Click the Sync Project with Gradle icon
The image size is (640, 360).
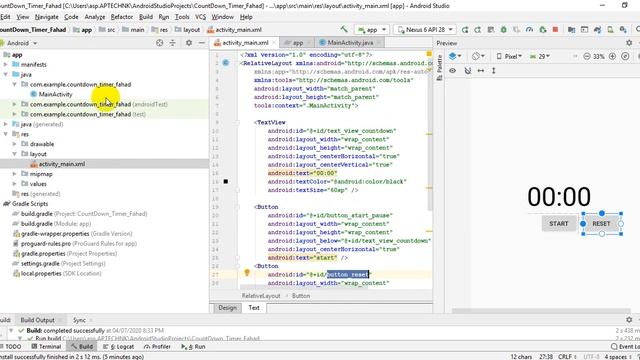pos(597,30)
